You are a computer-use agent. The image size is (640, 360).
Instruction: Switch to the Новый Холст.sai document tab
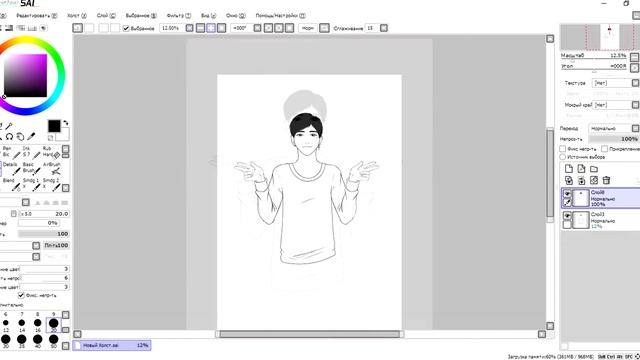pyautogui.click(x=112, y=345)
